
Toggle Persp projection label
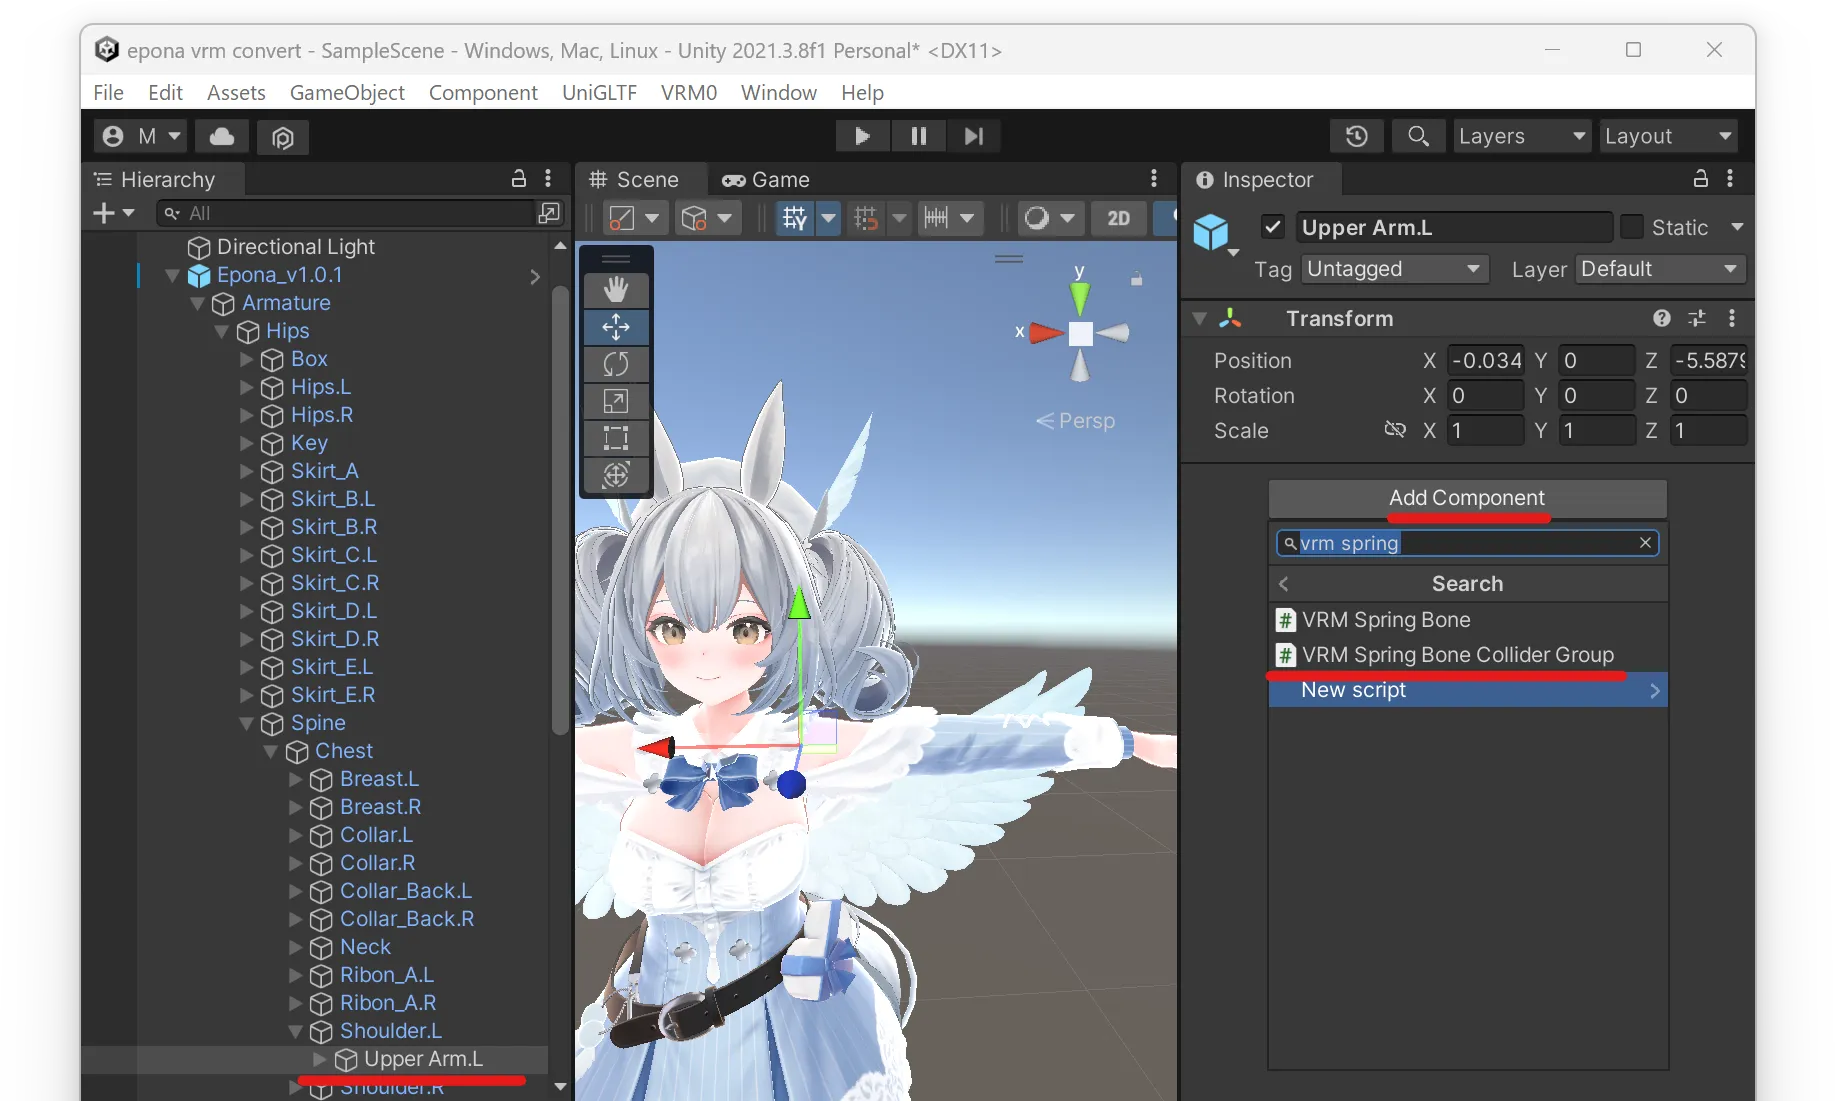point(1076,421)
